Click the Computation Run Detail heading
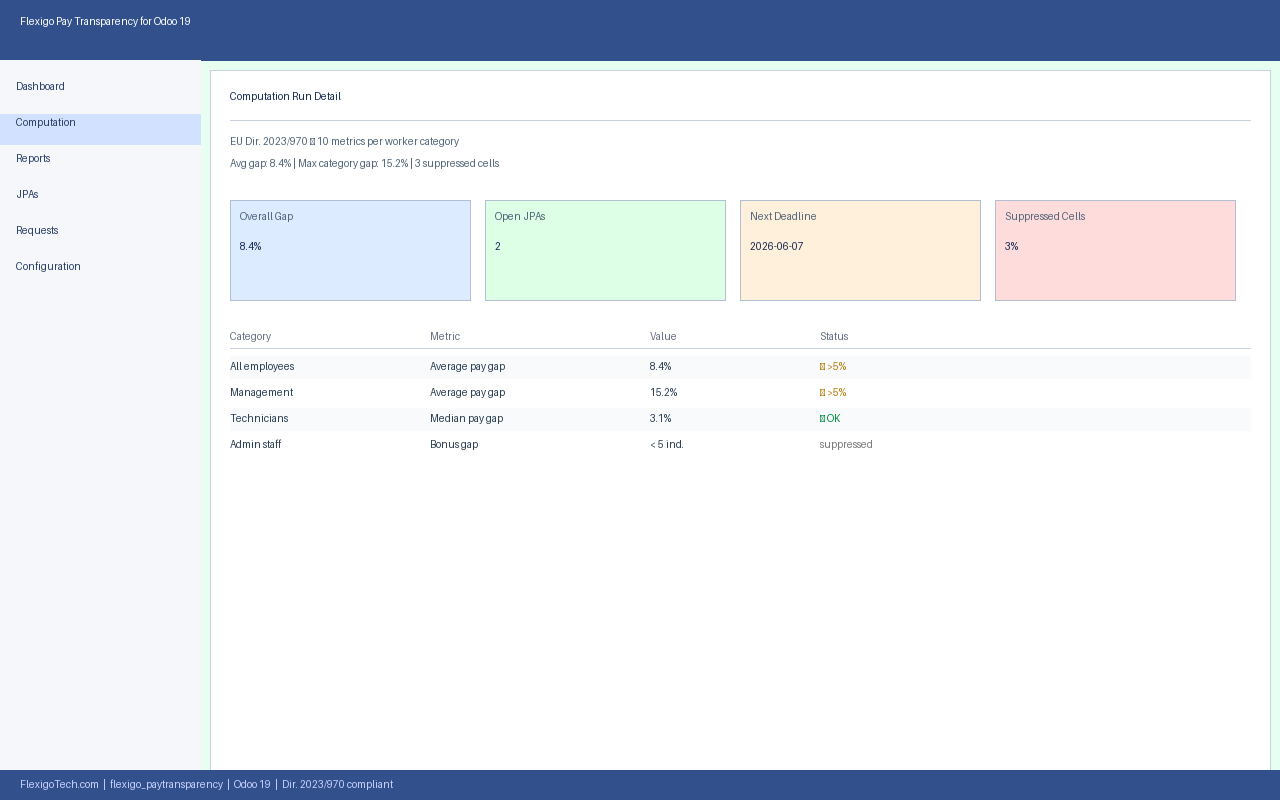The width and height of the screenshot is (1280, 800). click(285, 97)
